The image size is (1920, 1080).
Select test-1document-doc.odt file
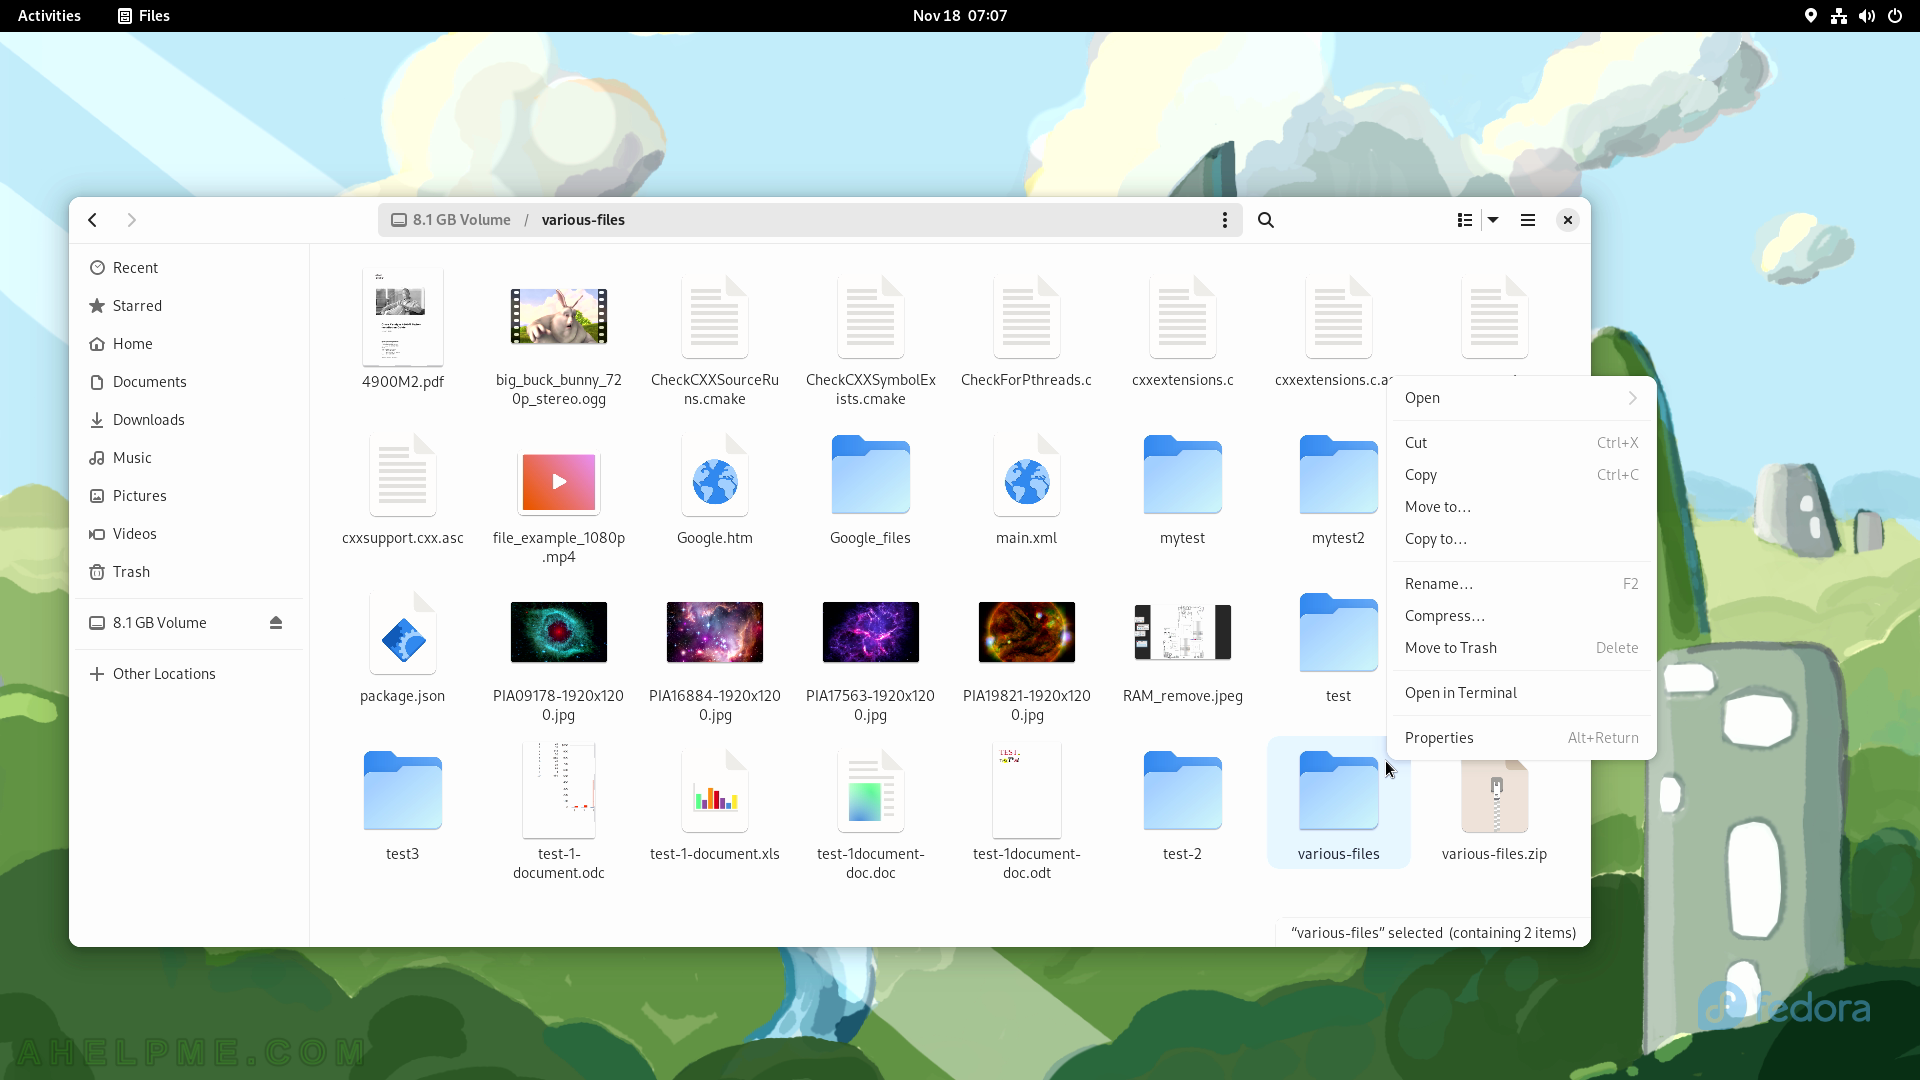tap(1027, 790)
